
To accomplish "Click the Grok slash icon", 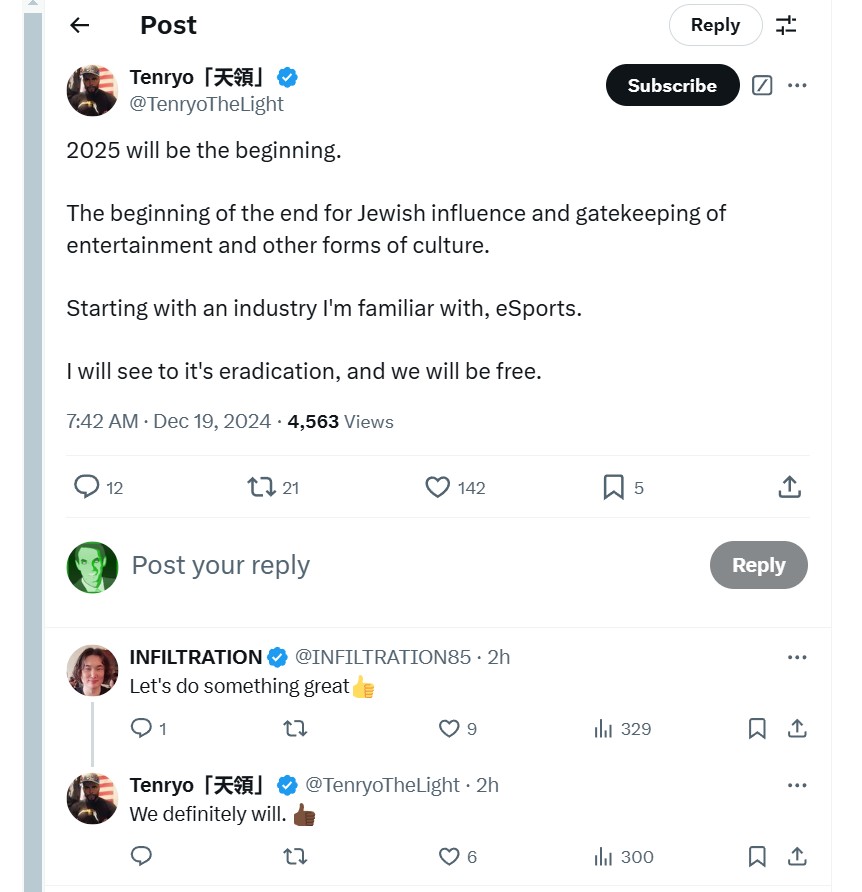I will click(x=762, y=86).
